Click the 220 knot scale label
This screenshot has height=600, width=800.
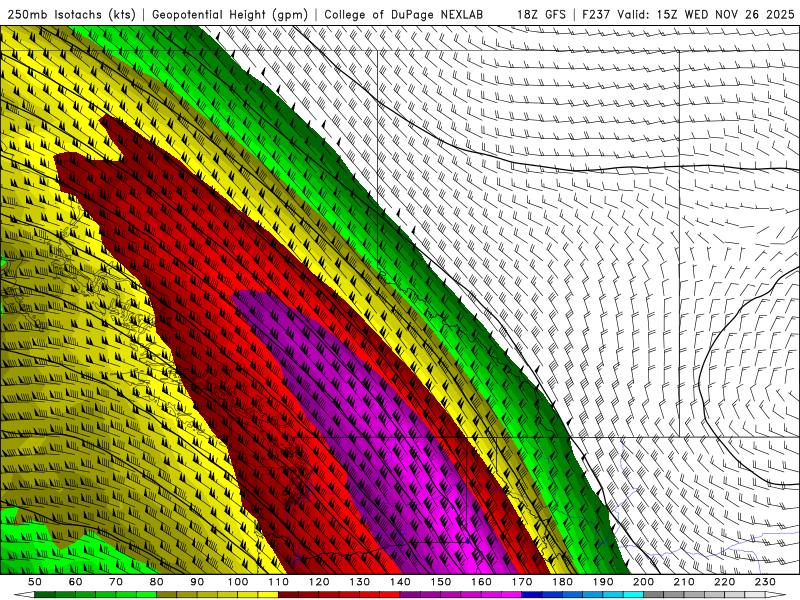tap(724, 582)
